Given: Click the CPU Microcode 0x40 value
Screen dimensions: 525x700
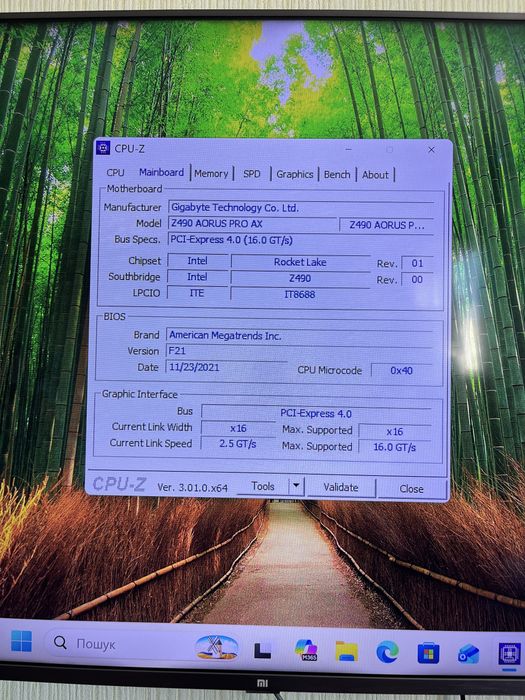Looking at the screenshot, I should click(x=401, y=371).
